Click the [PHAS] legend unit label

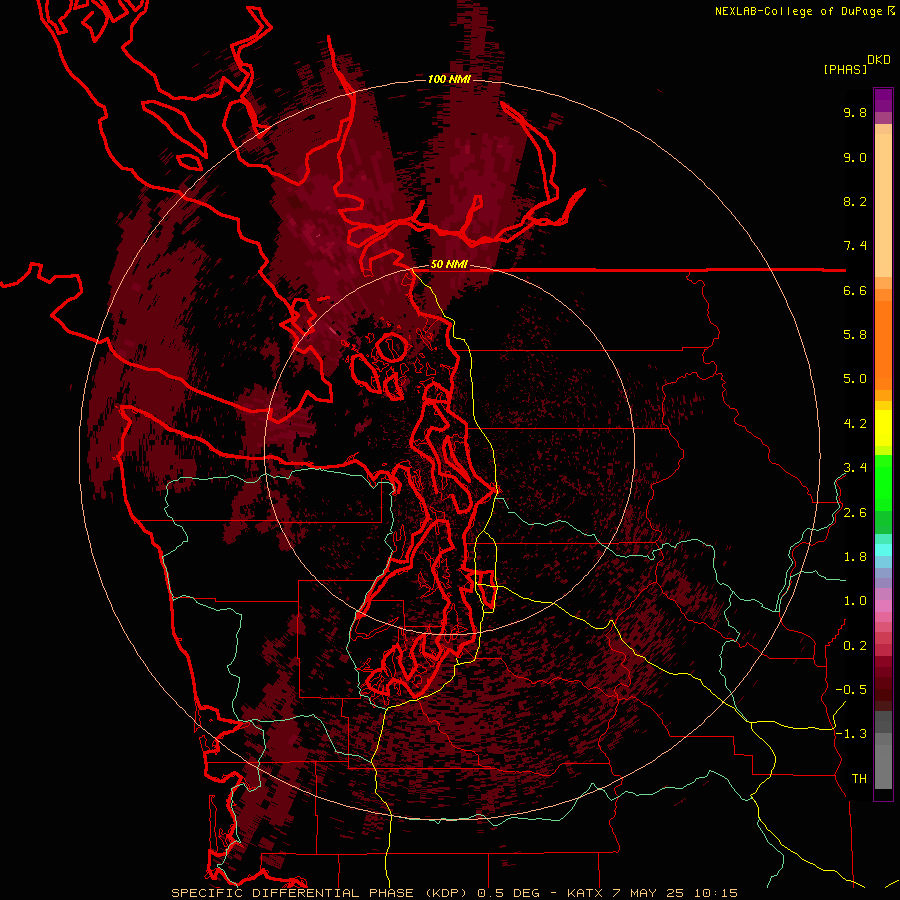(x=845, y=69)
